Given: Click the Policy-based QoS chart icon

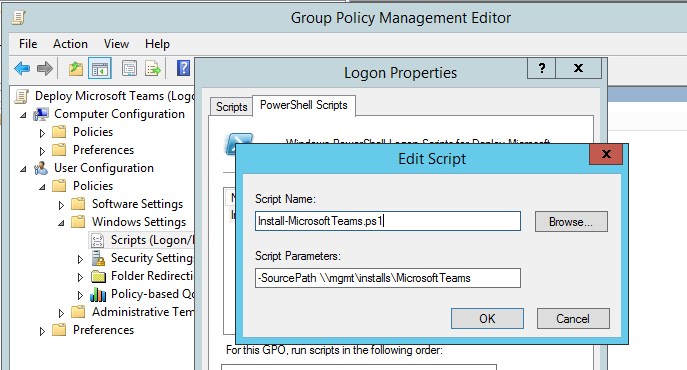Looking at the screenshot, I should click(98, 295).
